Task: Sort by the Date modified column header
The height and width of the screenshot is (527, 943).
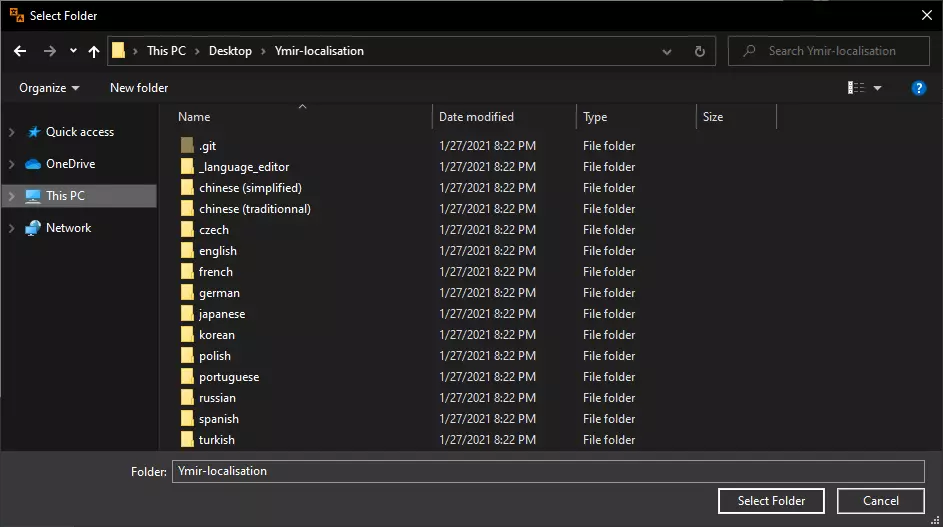Action: click(476, 117)
